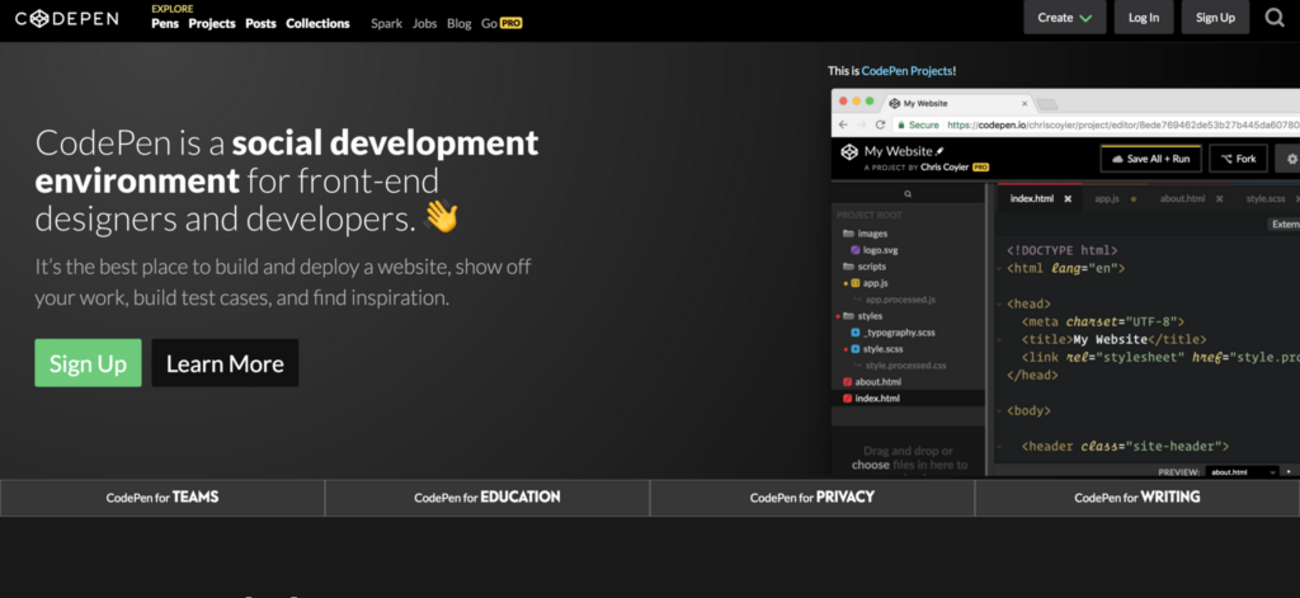This screenshot has height=598, width=1300.
Task: Fold the head tag in the code editor
Action: click(x=999, y=304)
